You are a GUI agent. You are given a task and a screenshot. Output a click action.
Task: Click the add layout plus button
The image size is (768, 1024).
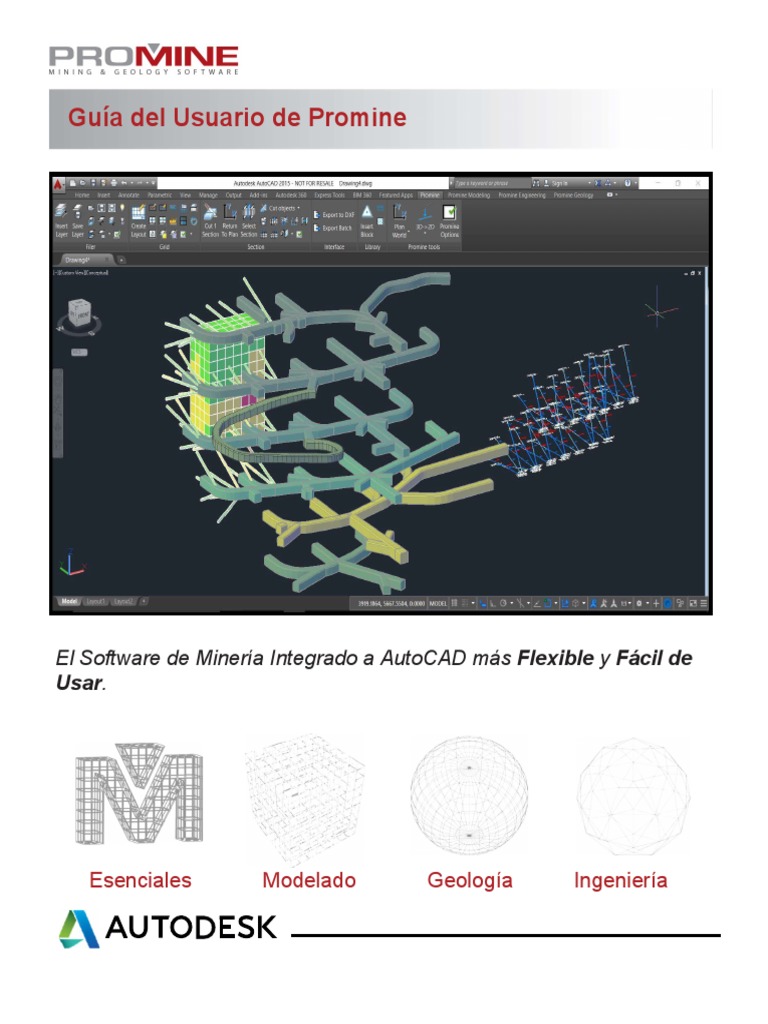[x=144, y=601]
